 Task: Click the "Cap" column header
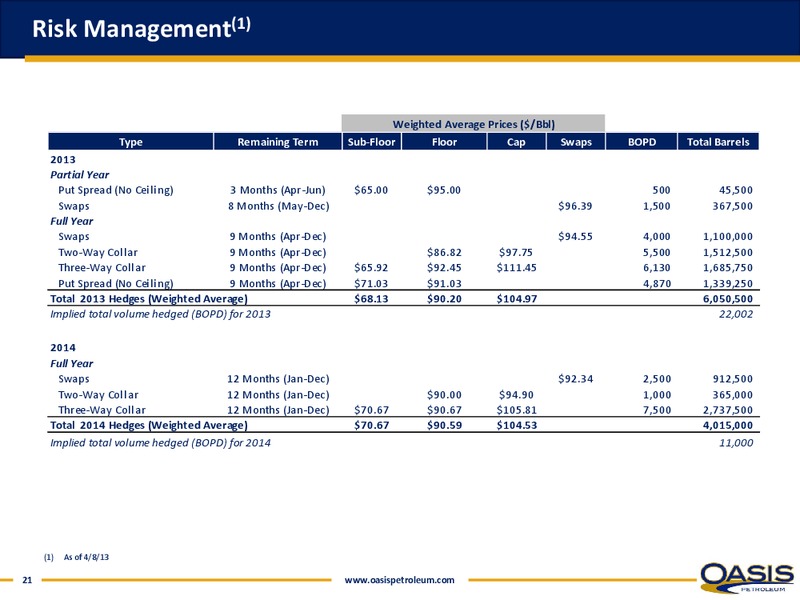[516, 142]
